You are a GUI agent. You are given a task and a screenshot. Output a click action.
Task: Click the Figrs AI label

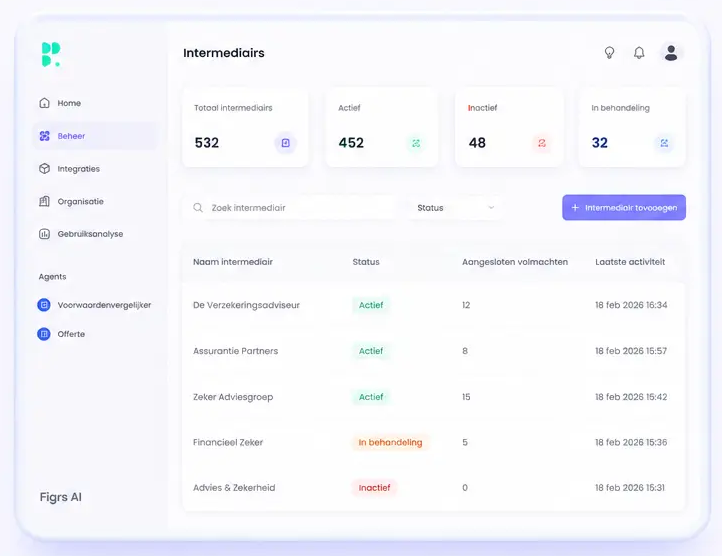tap(61, 497)
